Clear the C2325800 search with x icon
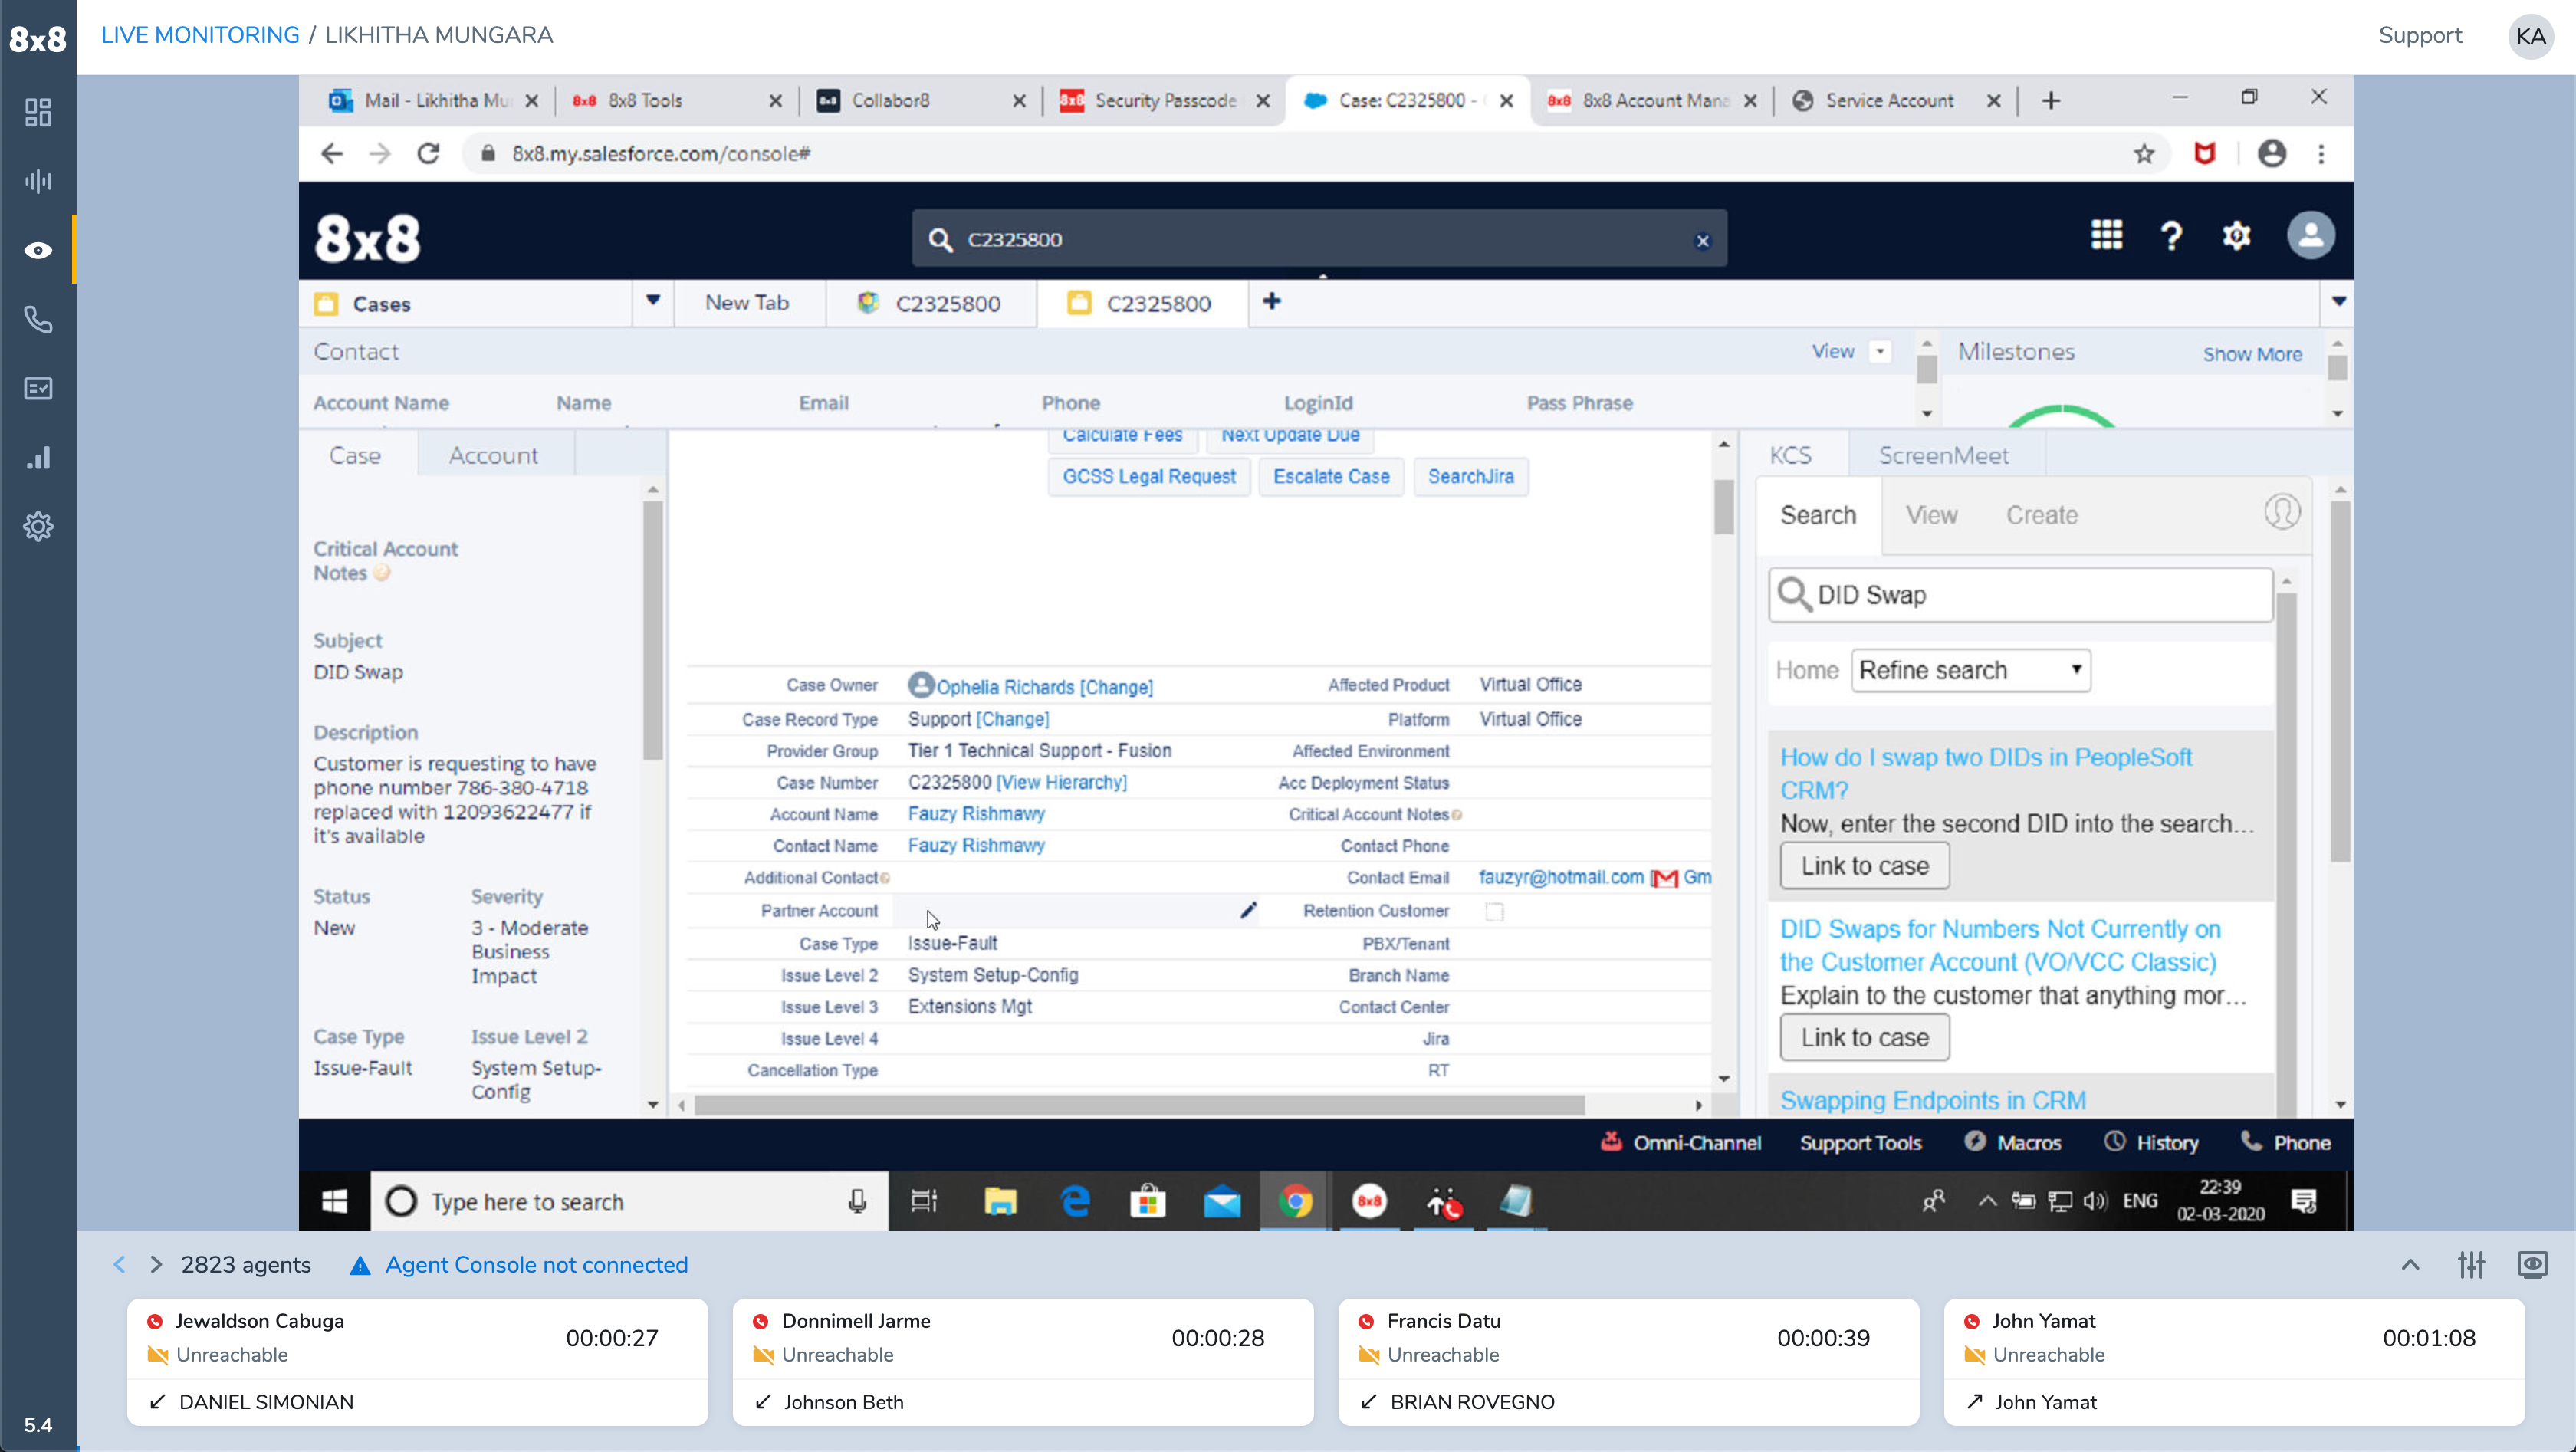The height and width of the screenshot is (1452, 2576). click(1702, 241)
